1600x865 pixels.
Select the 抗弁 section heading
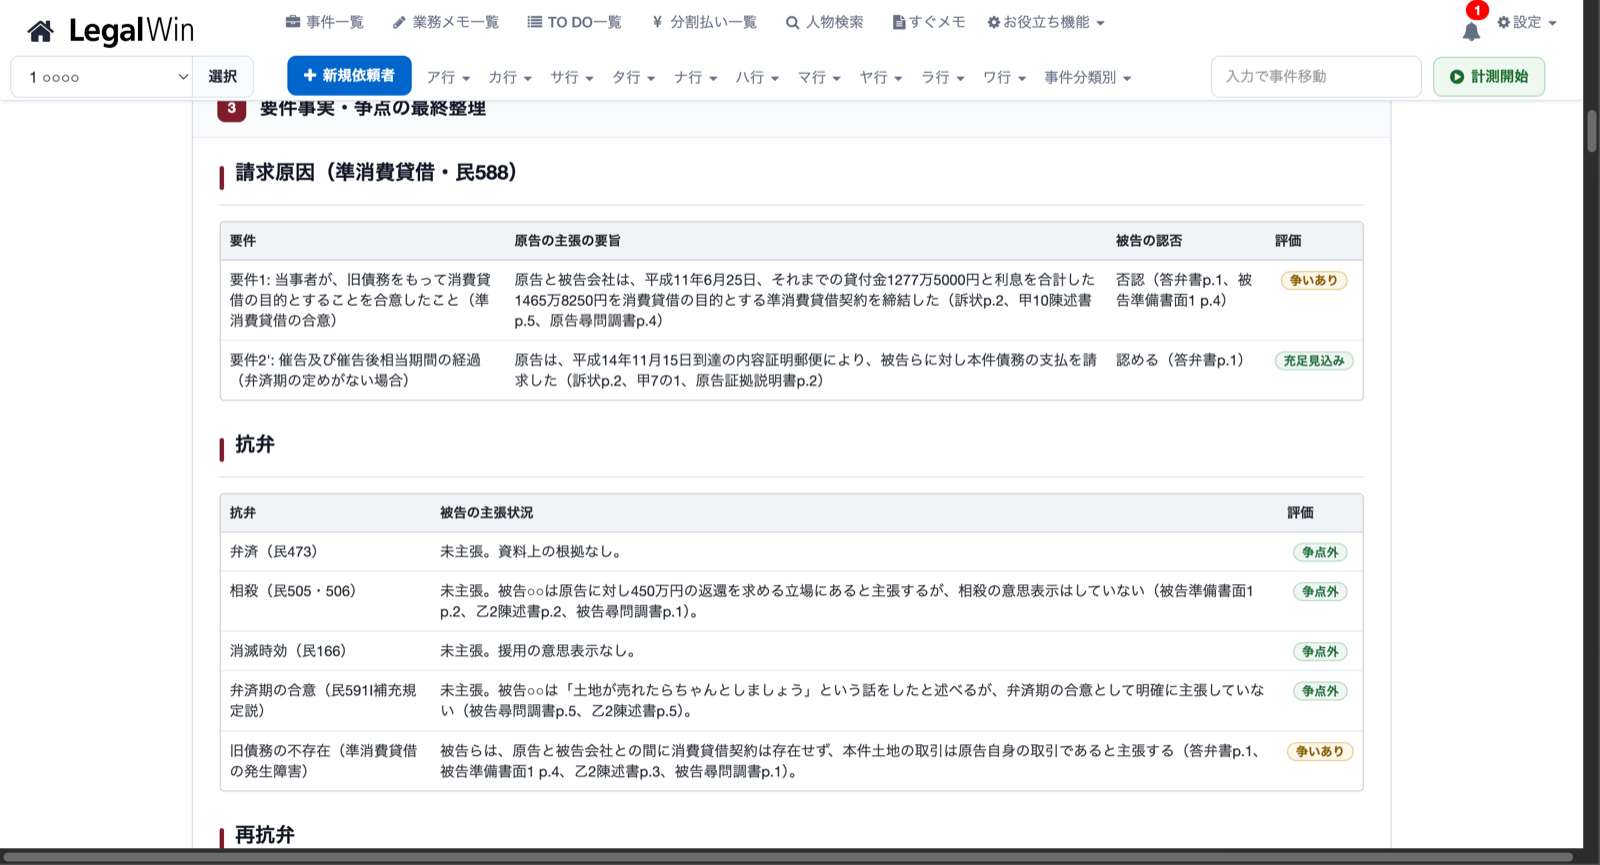(x=255, y=445)
